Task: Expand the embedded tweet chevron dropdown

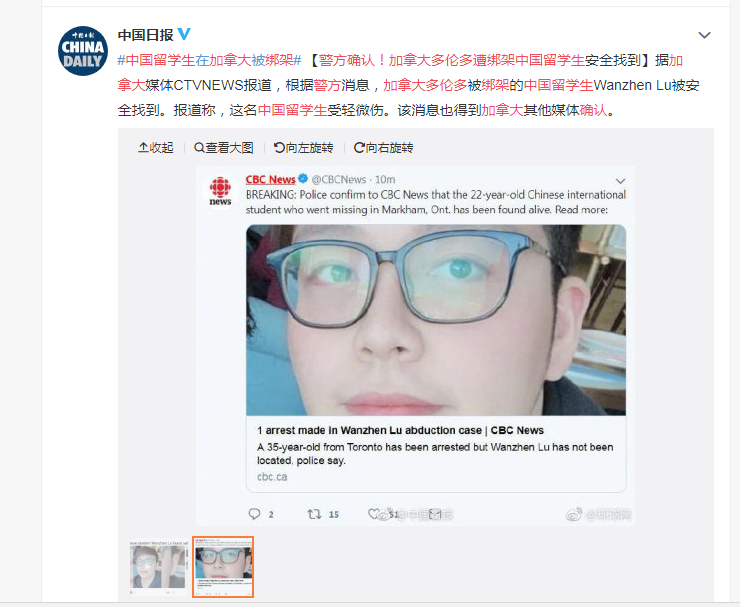Action: (620, 181)
